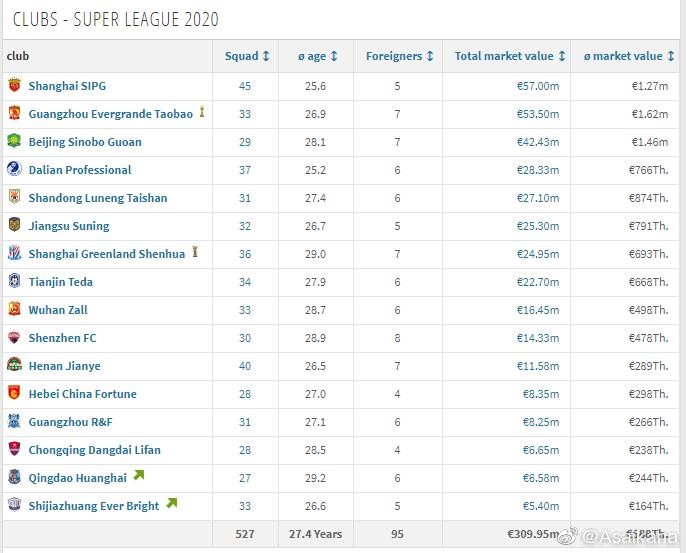Click Shanghai SIPG squad size 45

(245, 86)
